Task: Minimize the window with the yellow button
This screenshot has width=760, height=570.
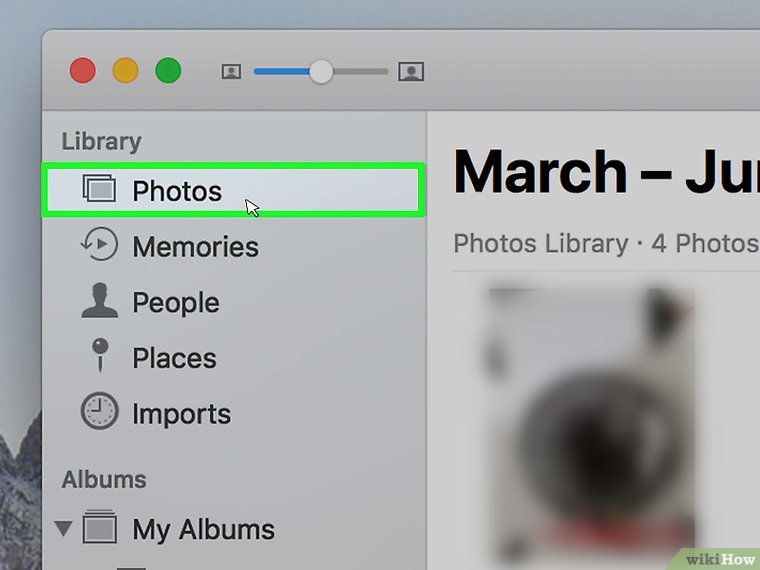Action: (x=125, y=71)
